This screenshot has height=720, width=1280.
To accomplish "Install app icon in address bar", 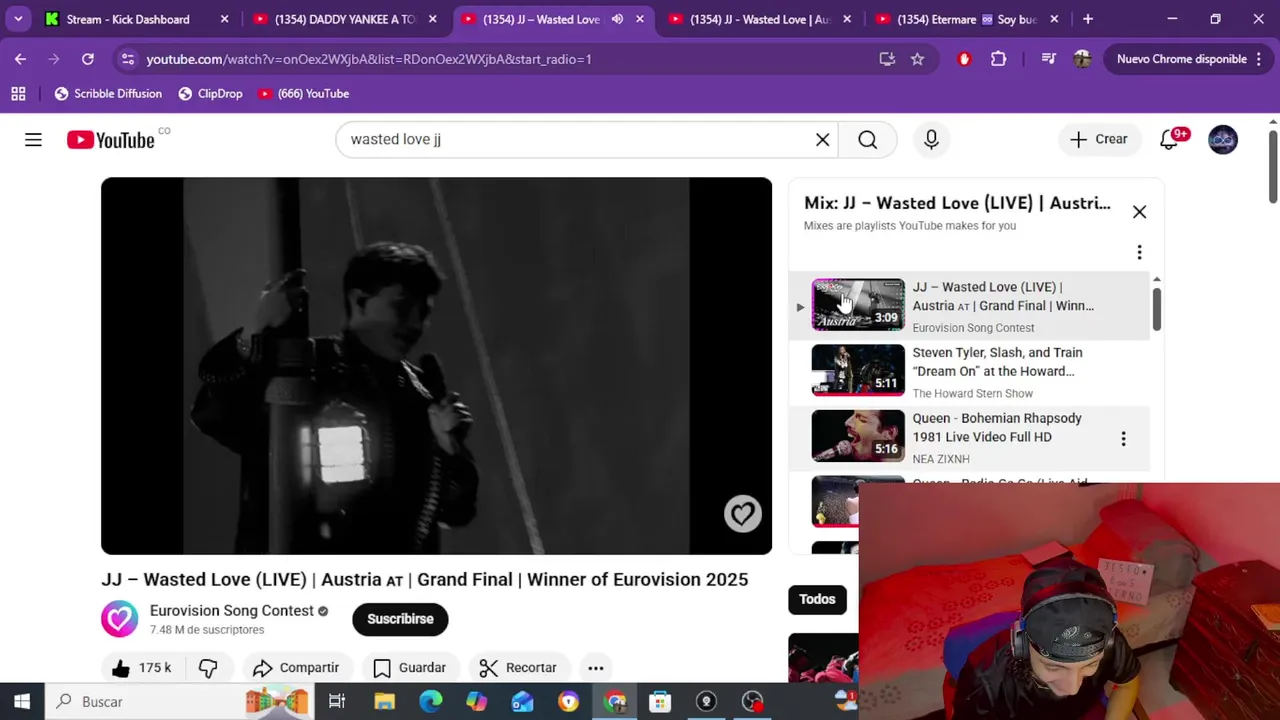I will coord(887,59).
